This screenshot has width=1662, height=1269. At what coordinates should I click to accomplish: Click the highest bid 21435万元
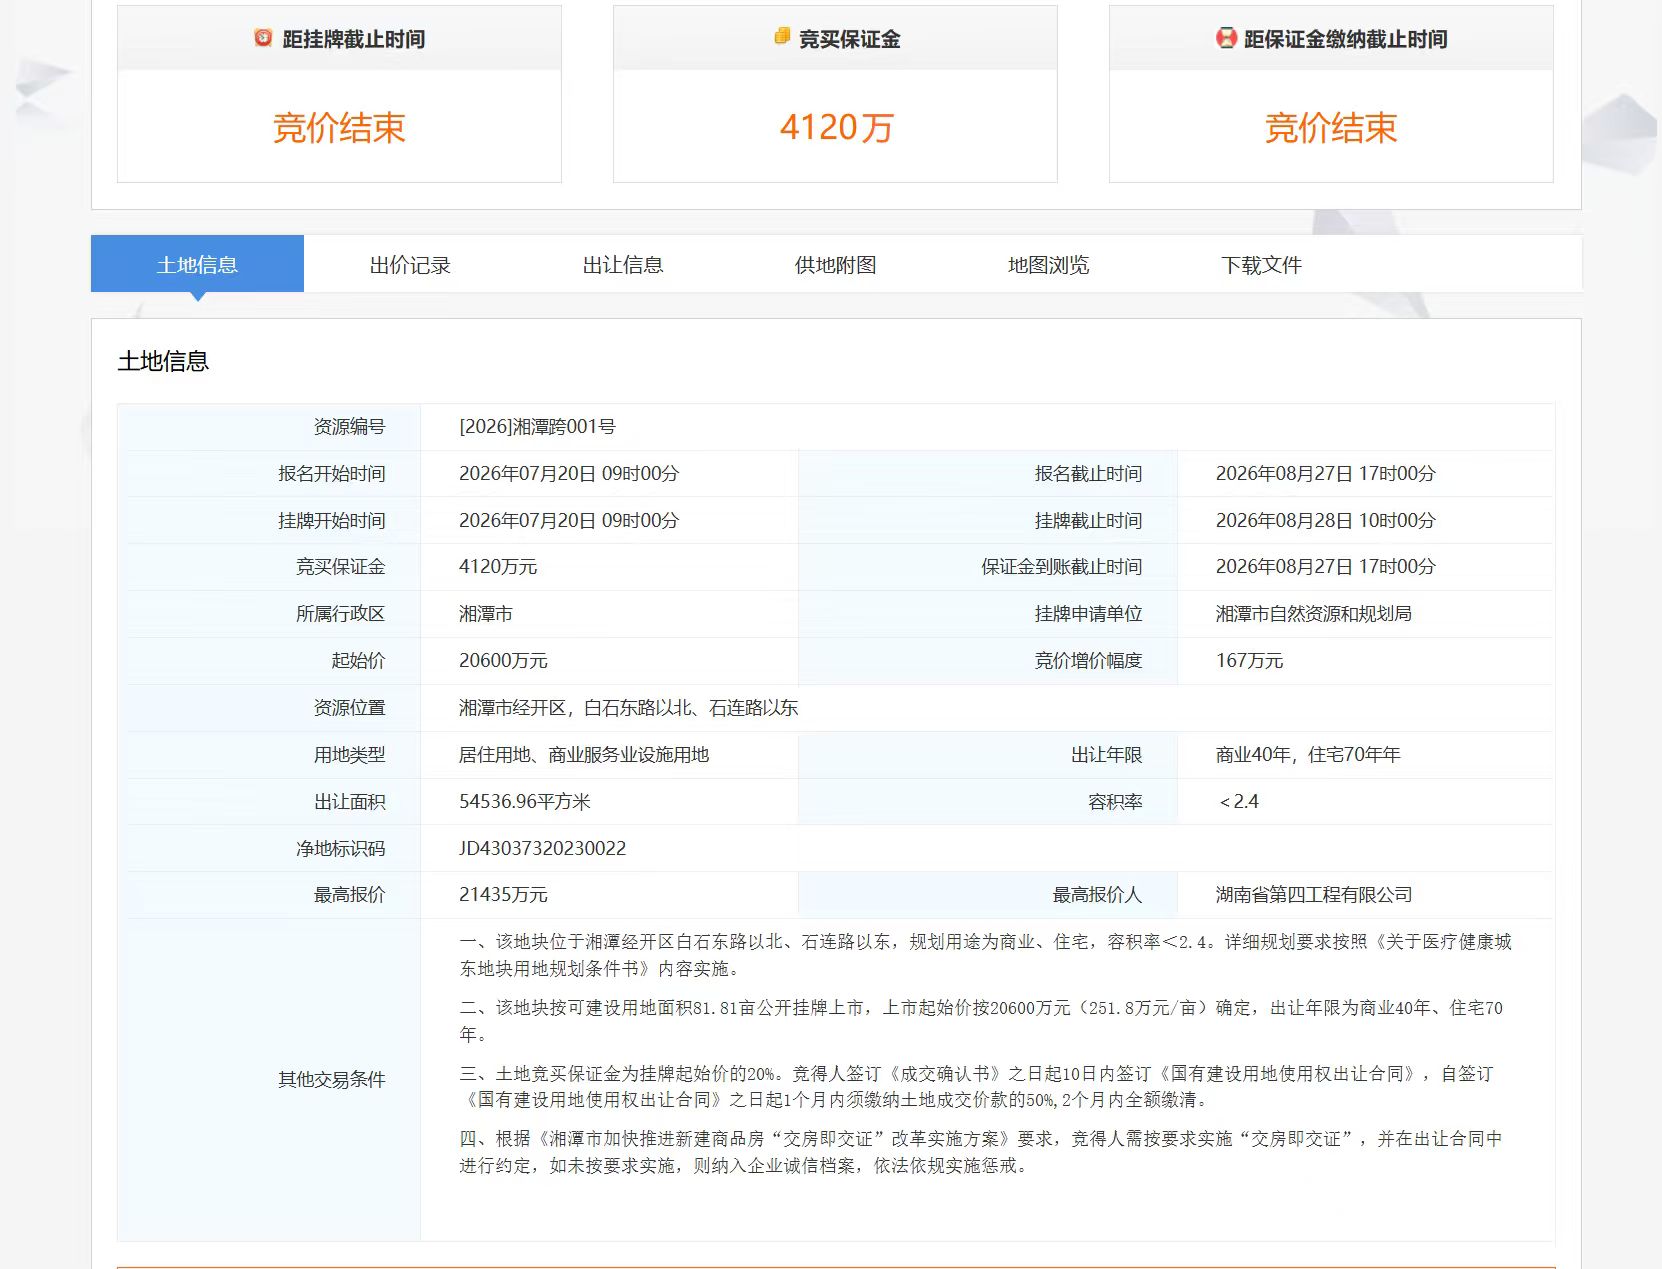[x=503, y=895]
